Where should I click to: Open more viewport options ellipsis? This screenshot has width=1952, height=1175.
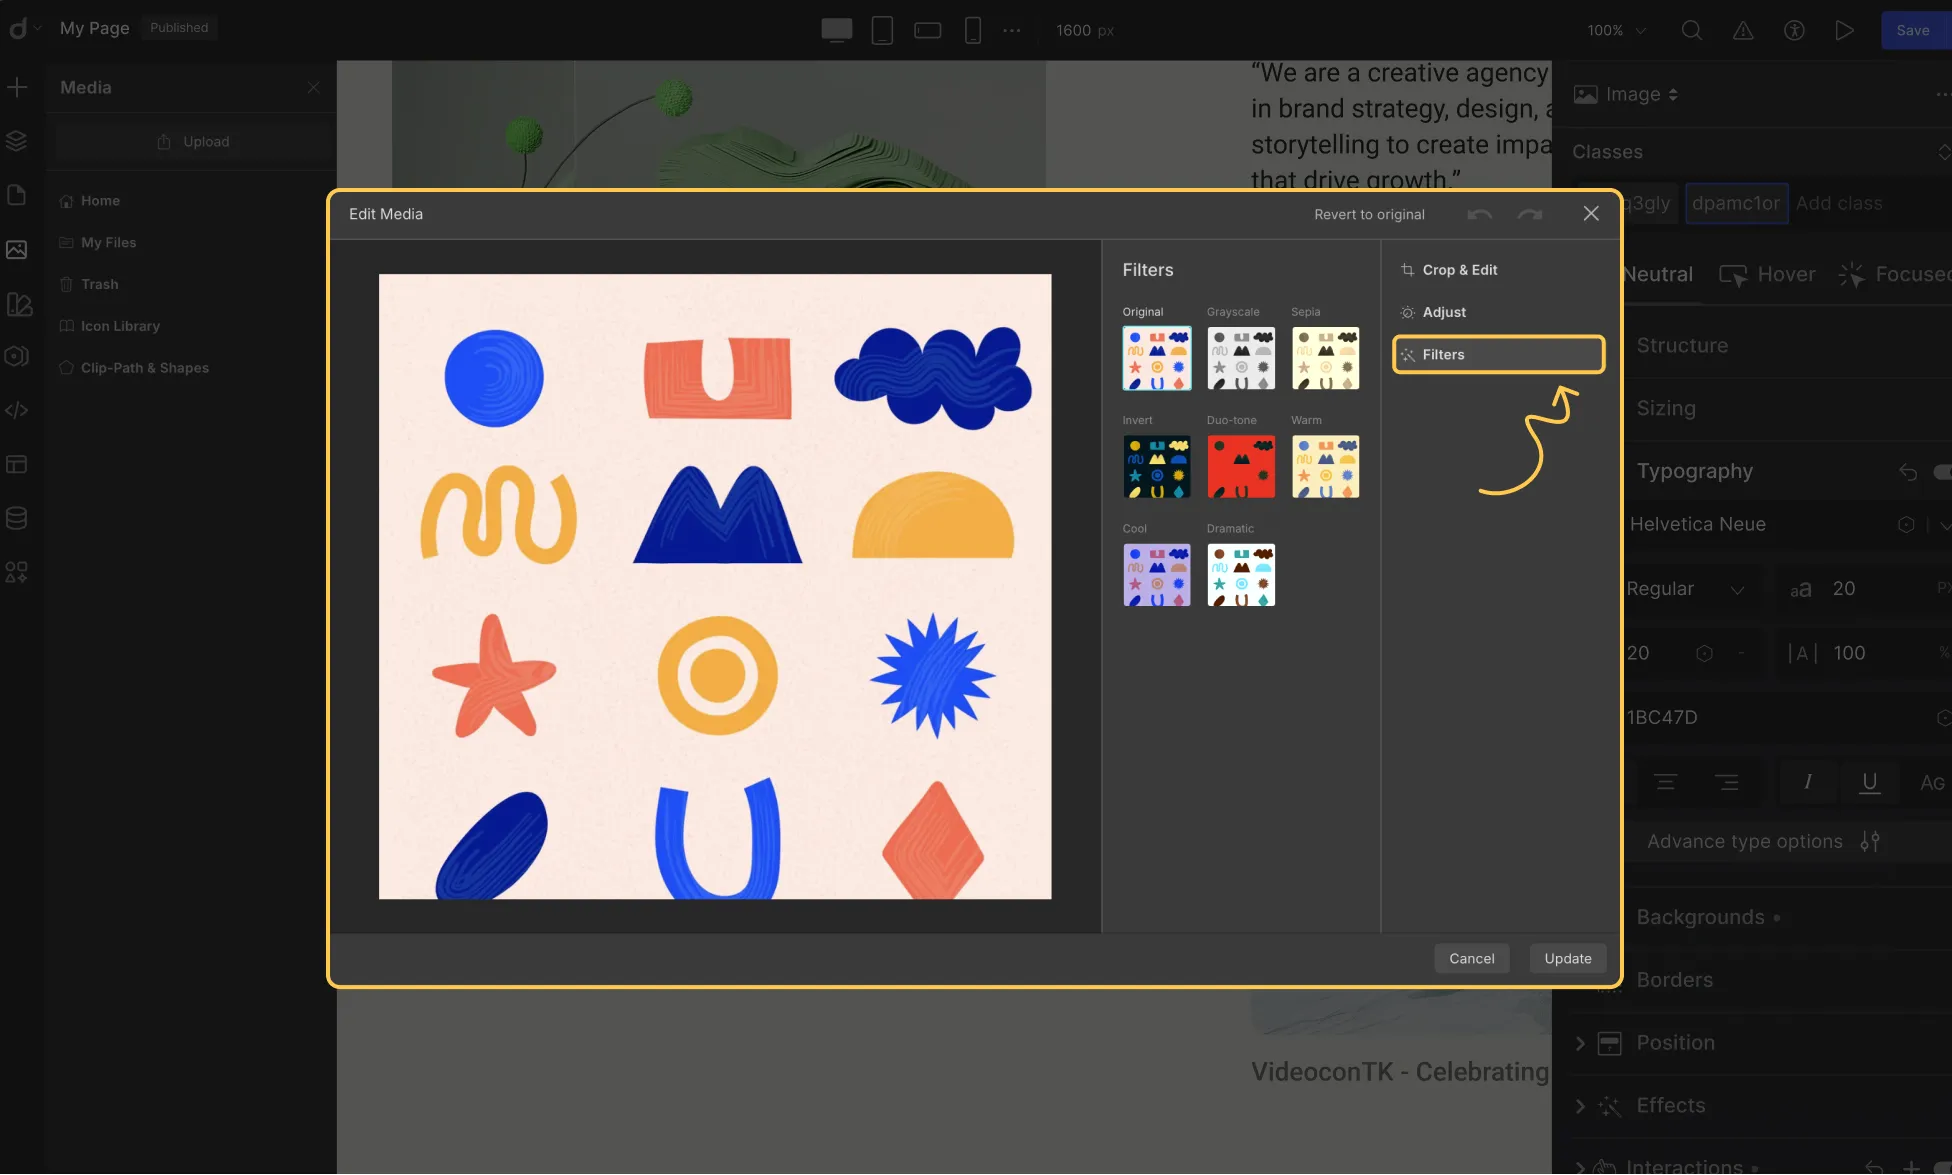(1012, 30)
